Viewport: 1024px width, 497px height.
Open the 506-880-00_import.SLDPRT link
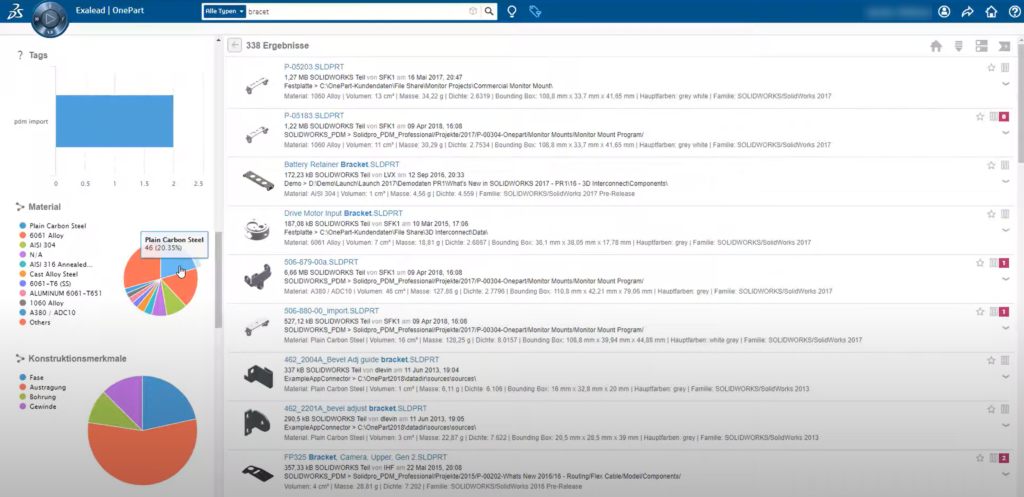(332, 311)
